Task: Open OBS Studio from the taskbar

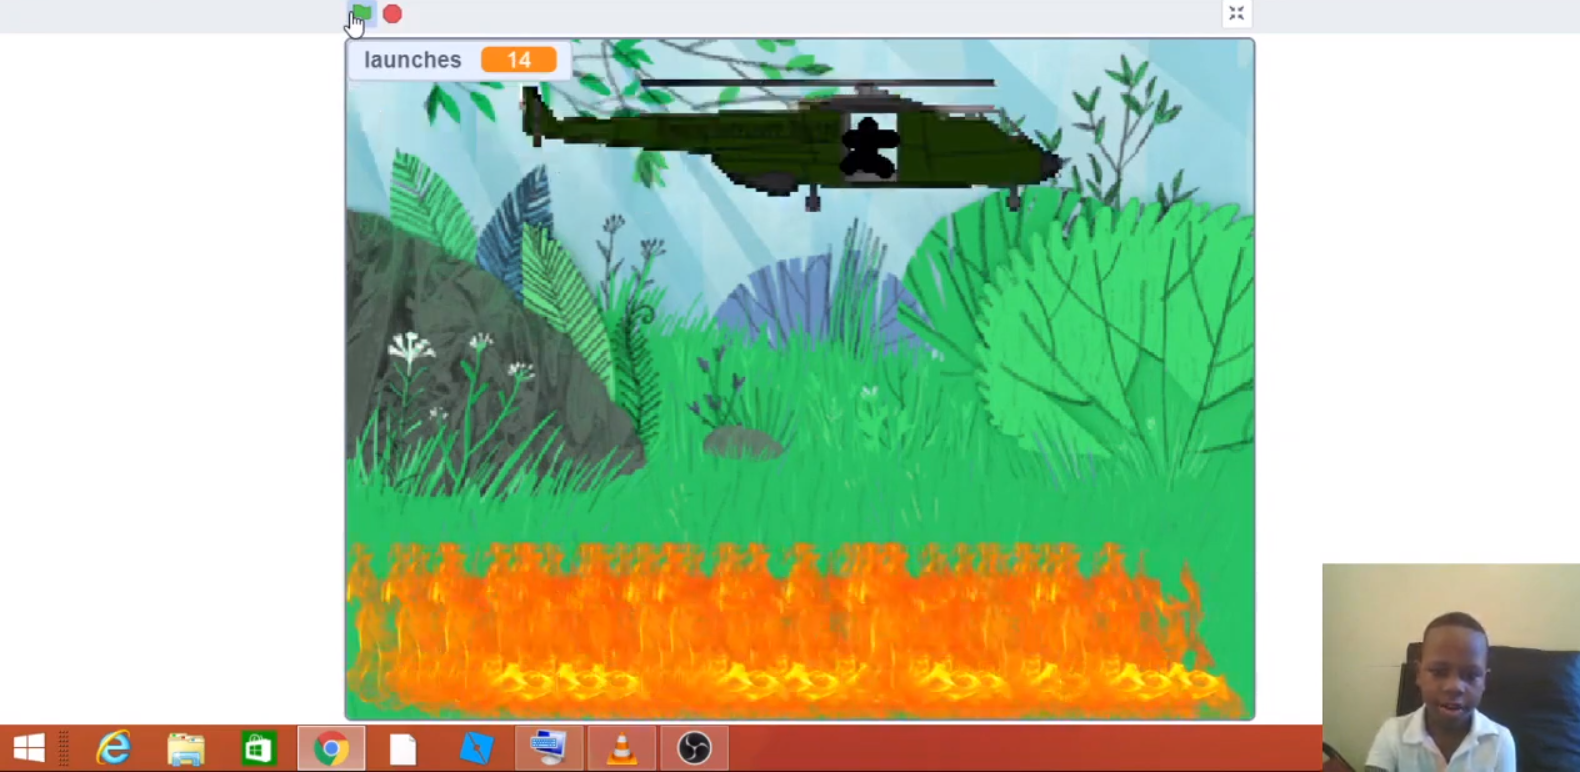Action: [x=694, y=748]
